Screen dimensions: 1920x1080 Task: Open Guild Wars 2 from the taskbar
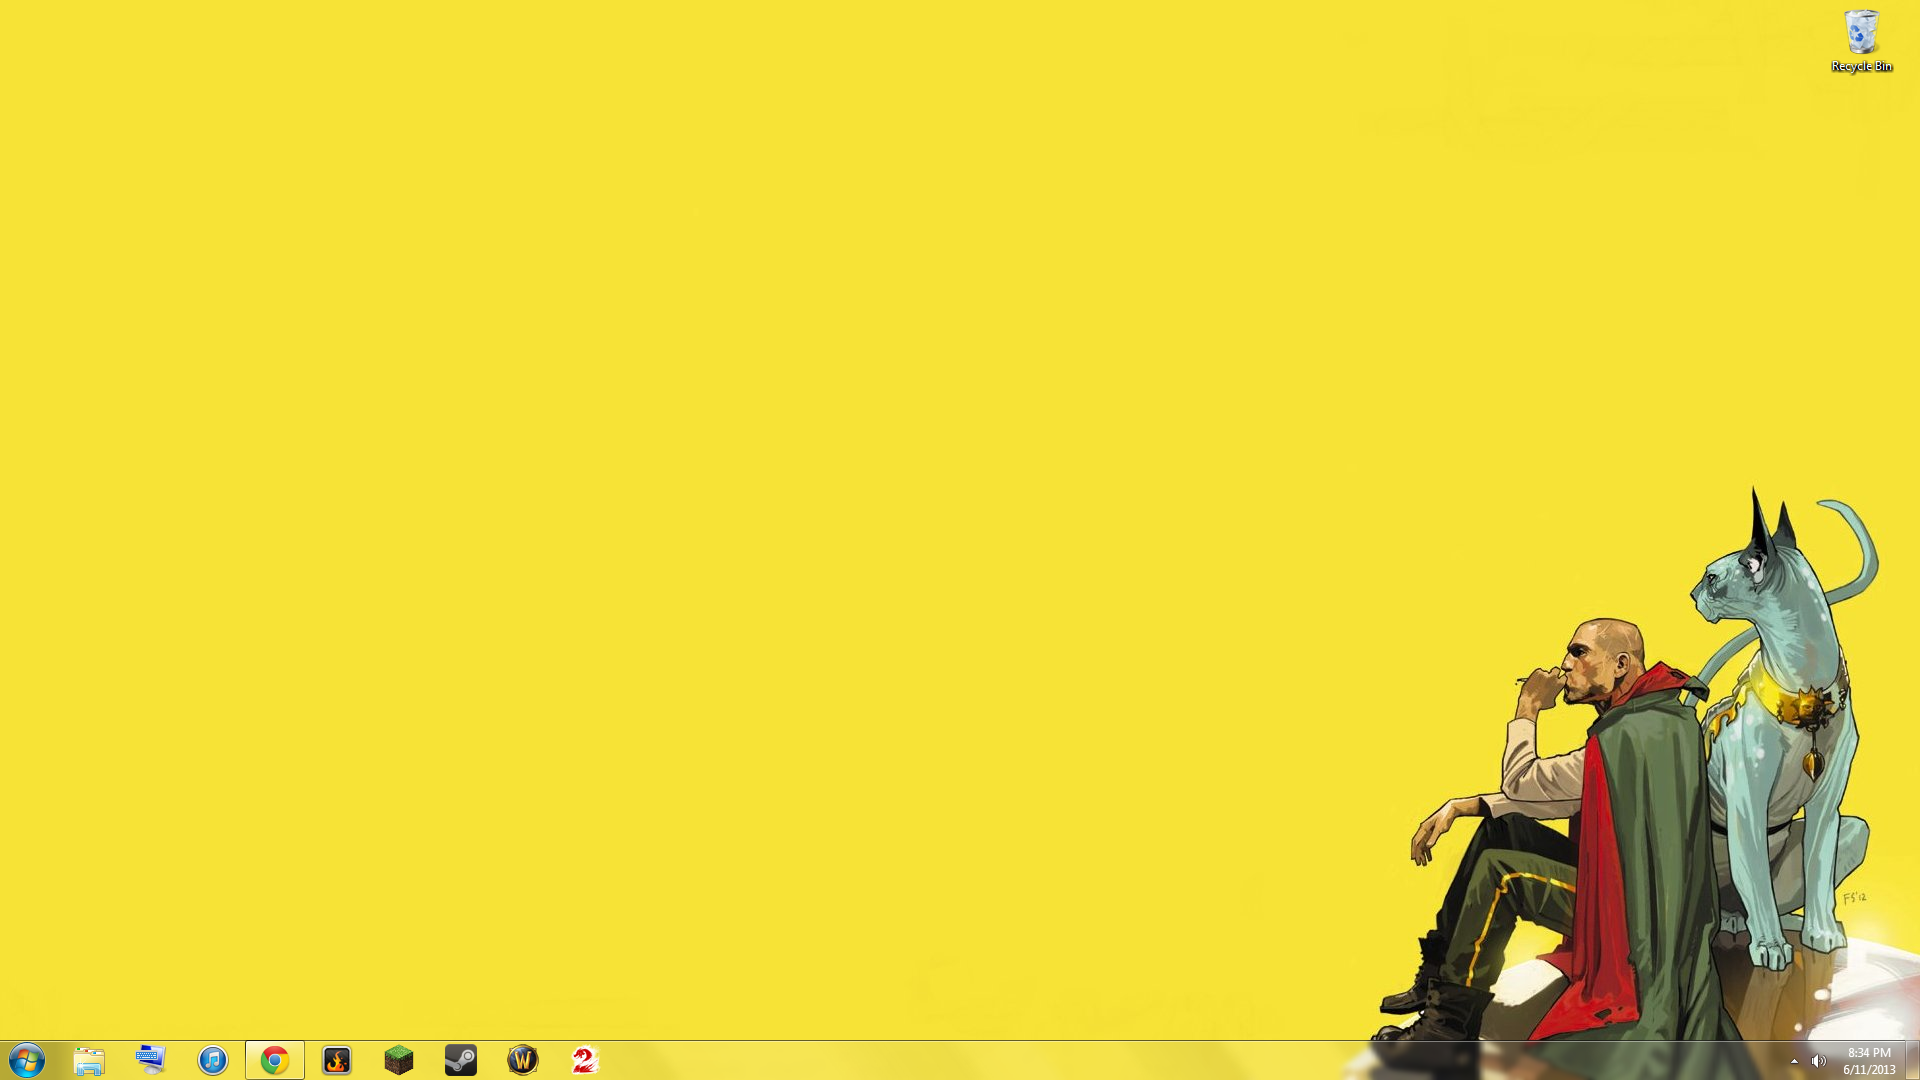coord(585,1061)
